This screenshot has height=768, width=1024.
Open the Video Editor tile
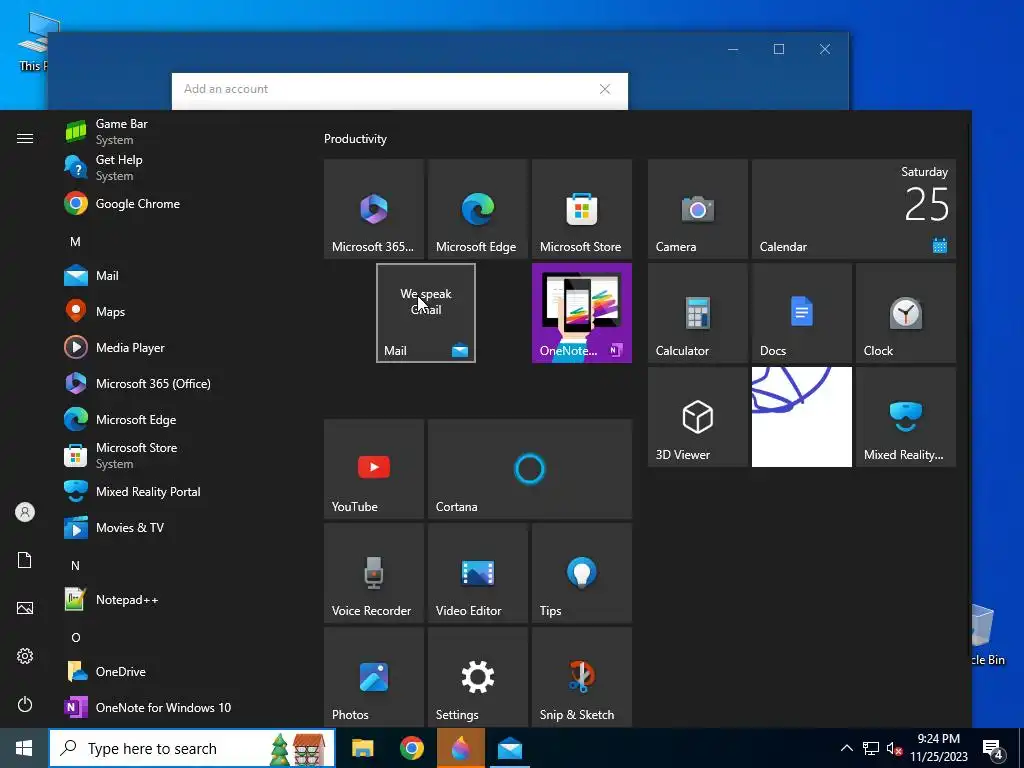(477, 573)
